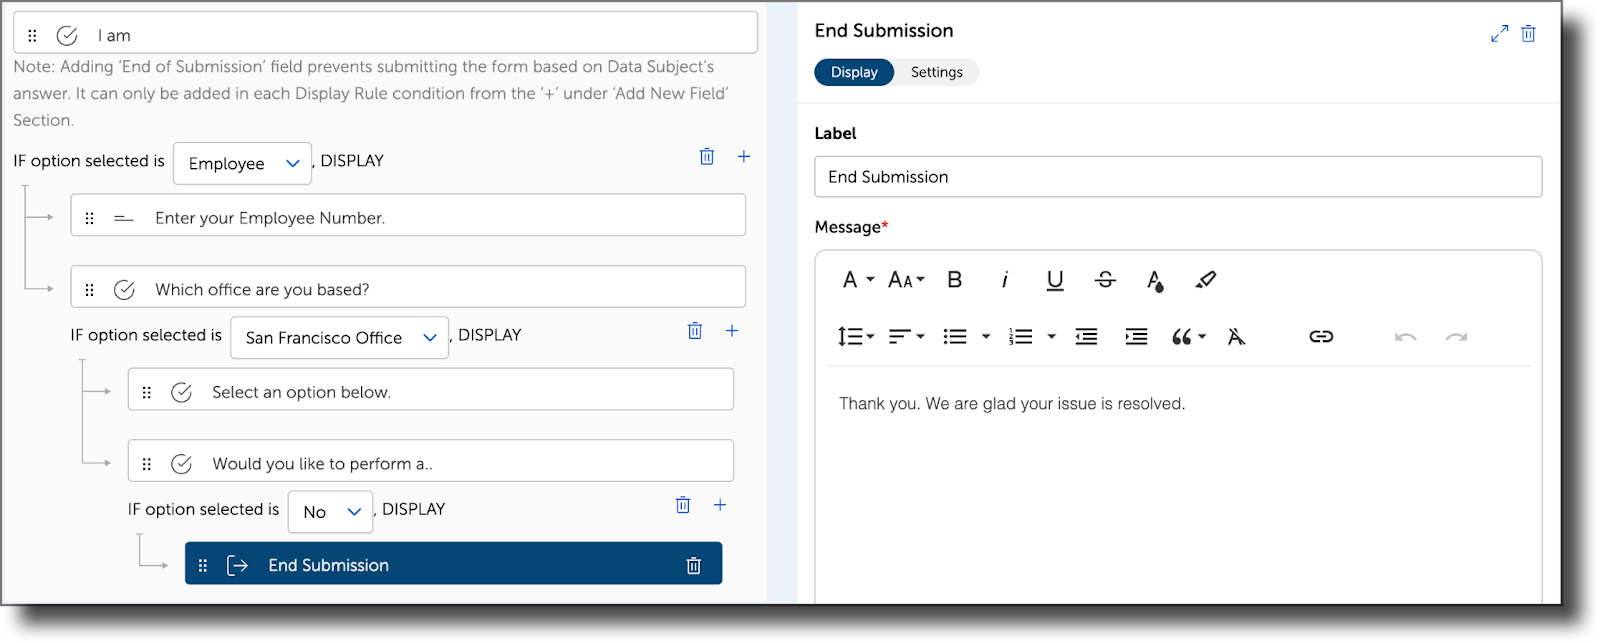Image resolution: width=1600 pixels, height=643 pixels.
Task: Insert a blockquote in the message
Action: (1183, 336)
